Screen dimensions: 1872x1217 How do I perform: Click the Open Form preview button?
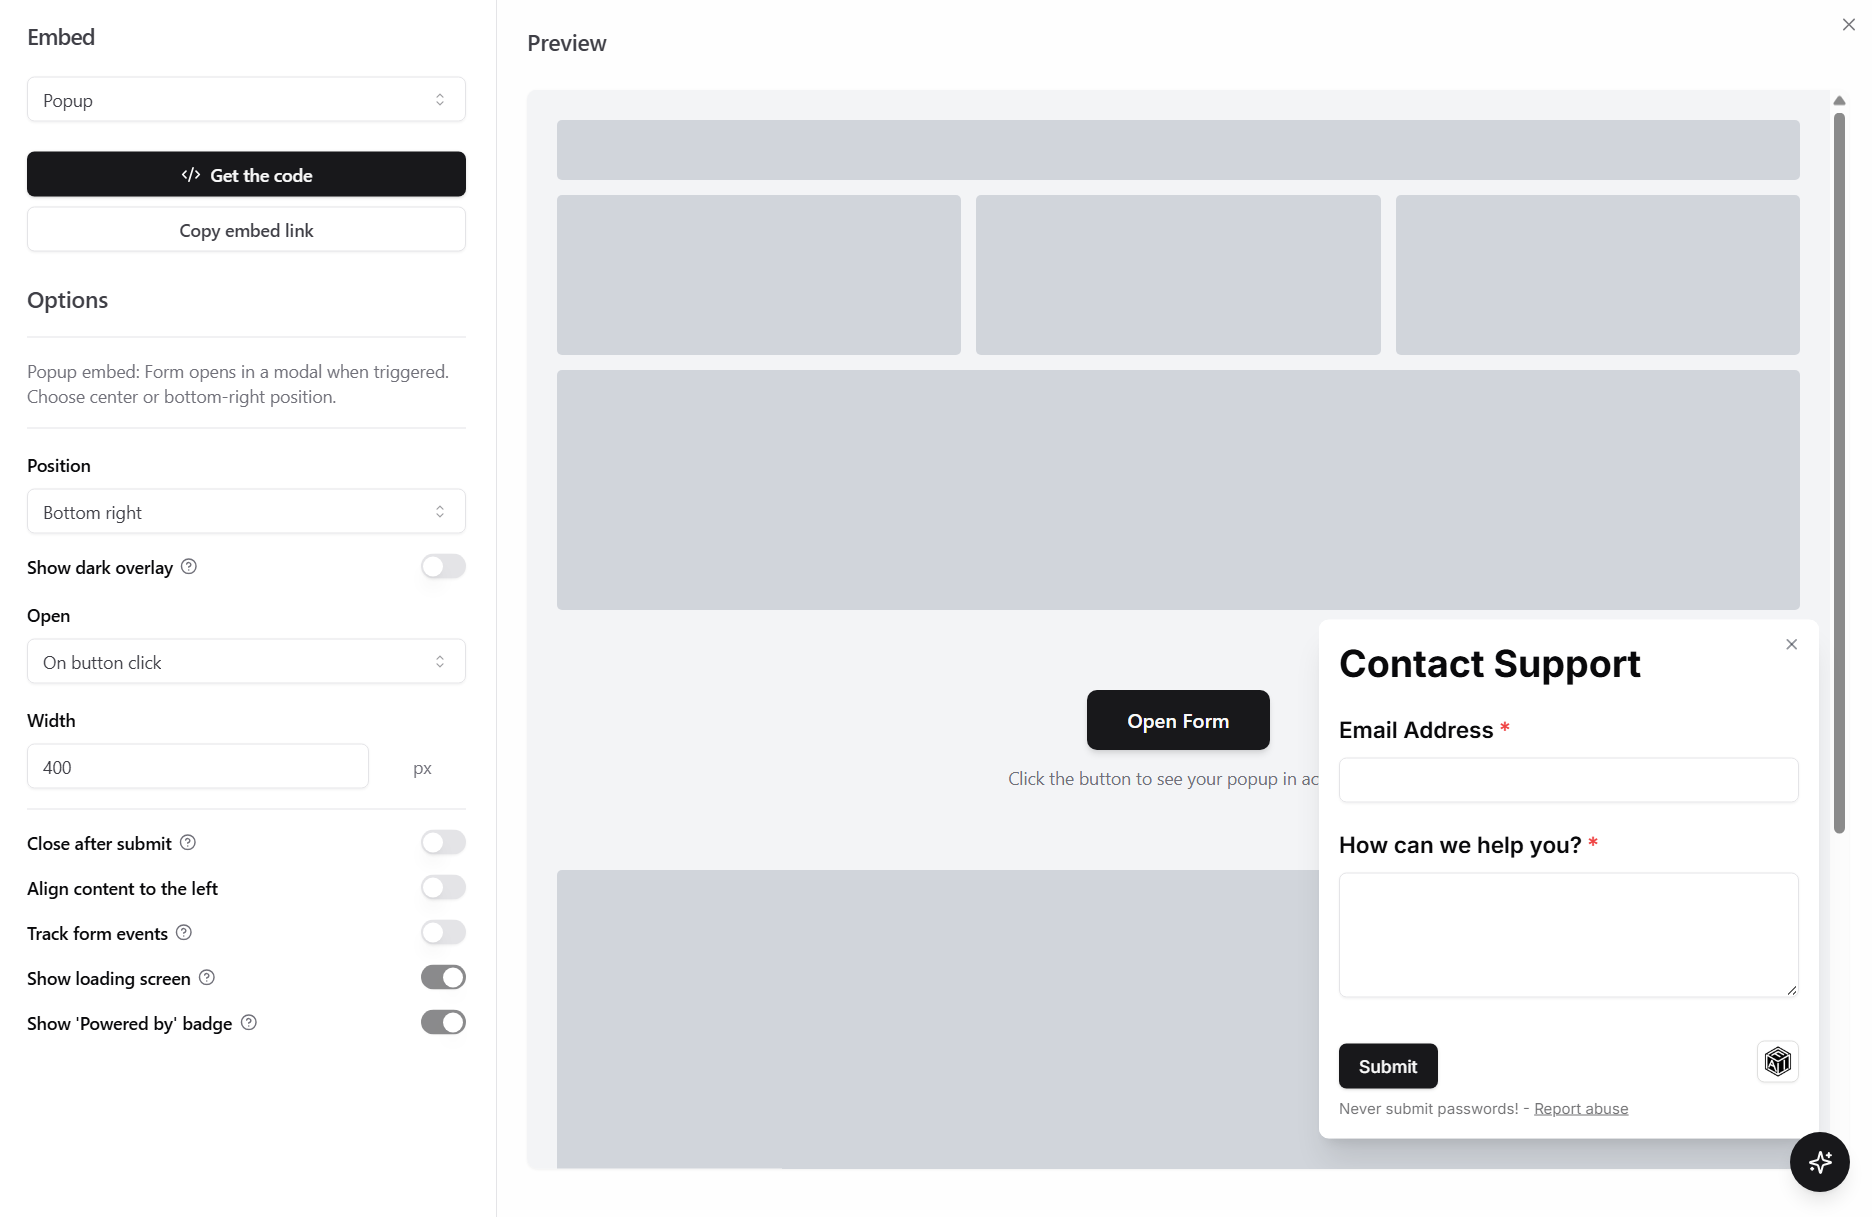pos(1178,720)
